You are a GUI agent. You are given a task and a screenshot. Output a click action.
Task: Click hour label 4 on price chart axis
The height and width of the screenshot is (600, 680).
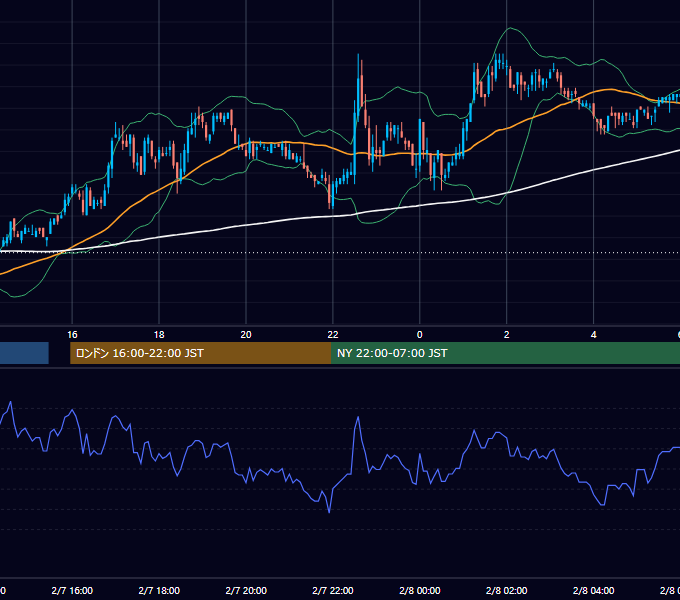[593, 335]
